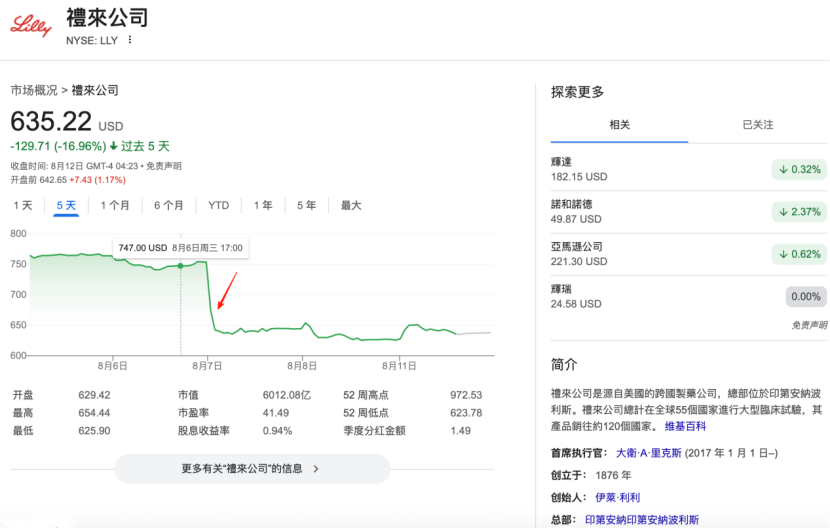
Task: Select the 5 天 time range tab
Action: (66, 205)
